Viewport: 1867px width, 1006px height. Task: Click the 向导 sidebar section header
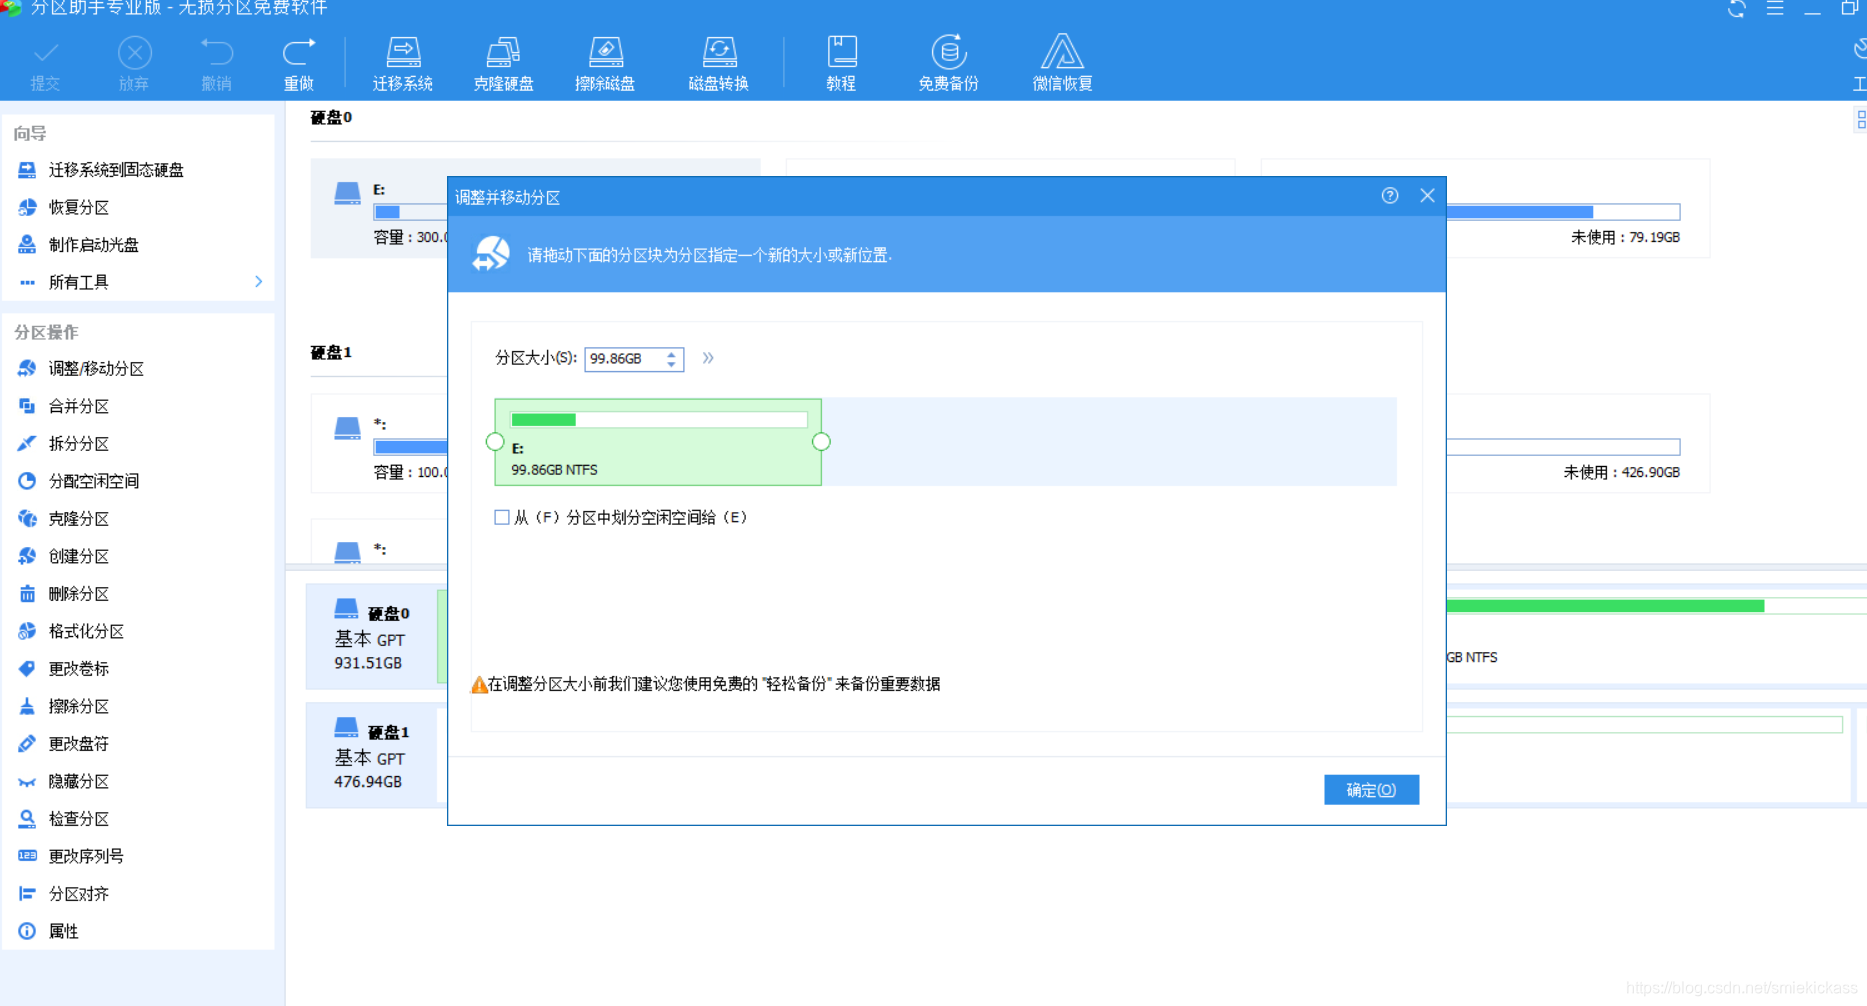click(x=30, y=133)
